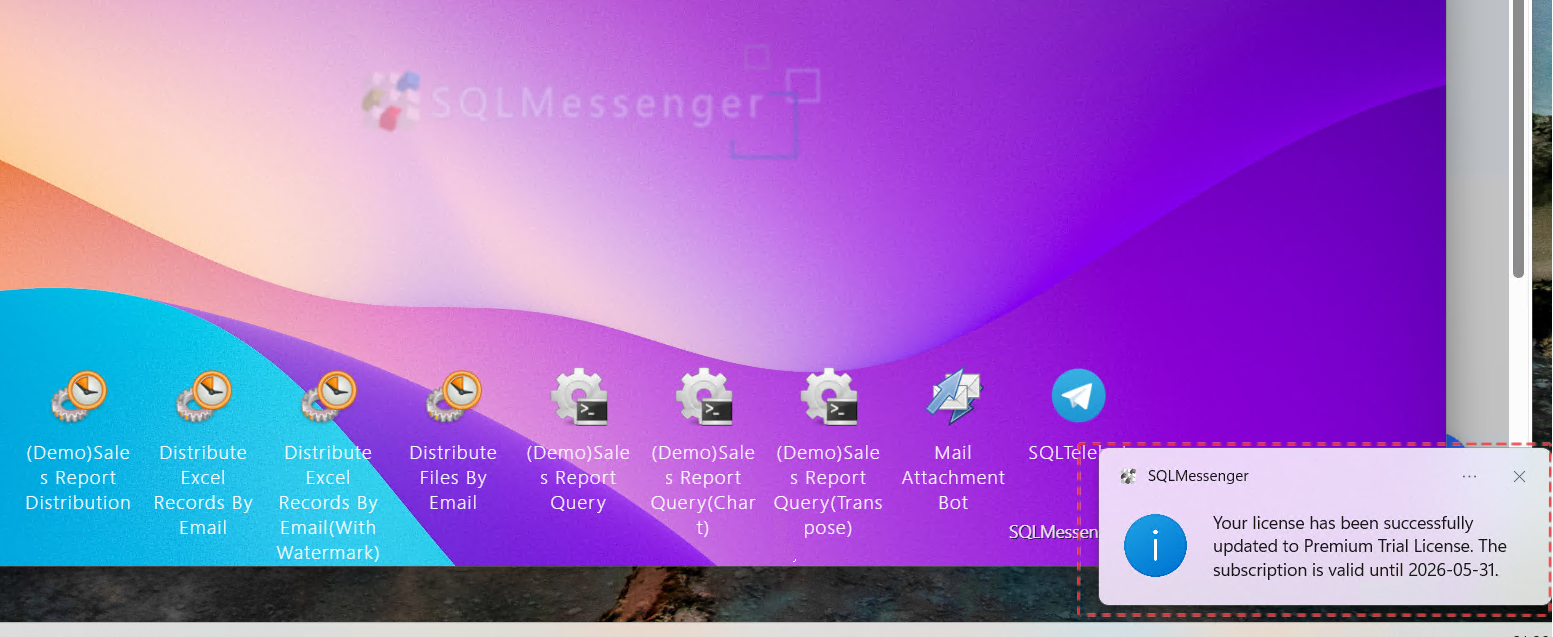Click "Mail Attachment Bot" label

pos(953,478)
